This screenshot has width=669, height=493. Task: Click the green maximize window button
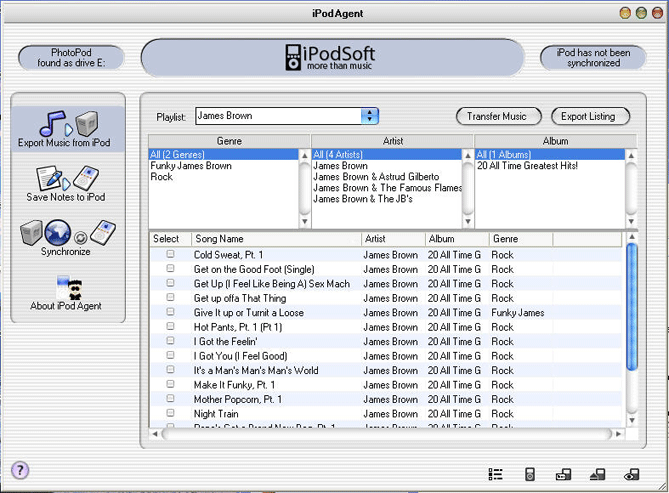[641, 13]
